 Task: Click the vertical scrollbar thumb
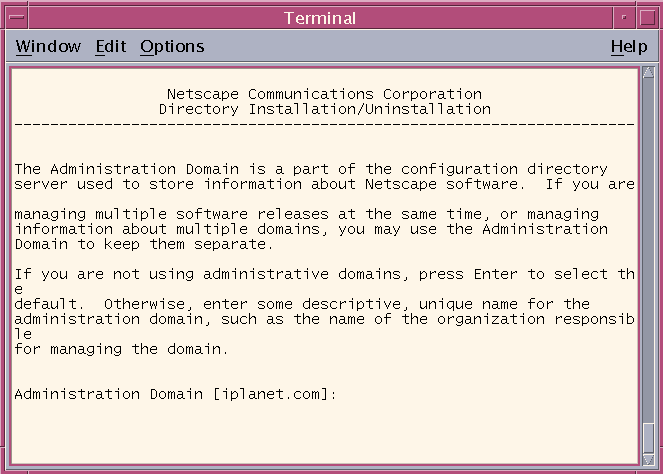pos(648,438)
